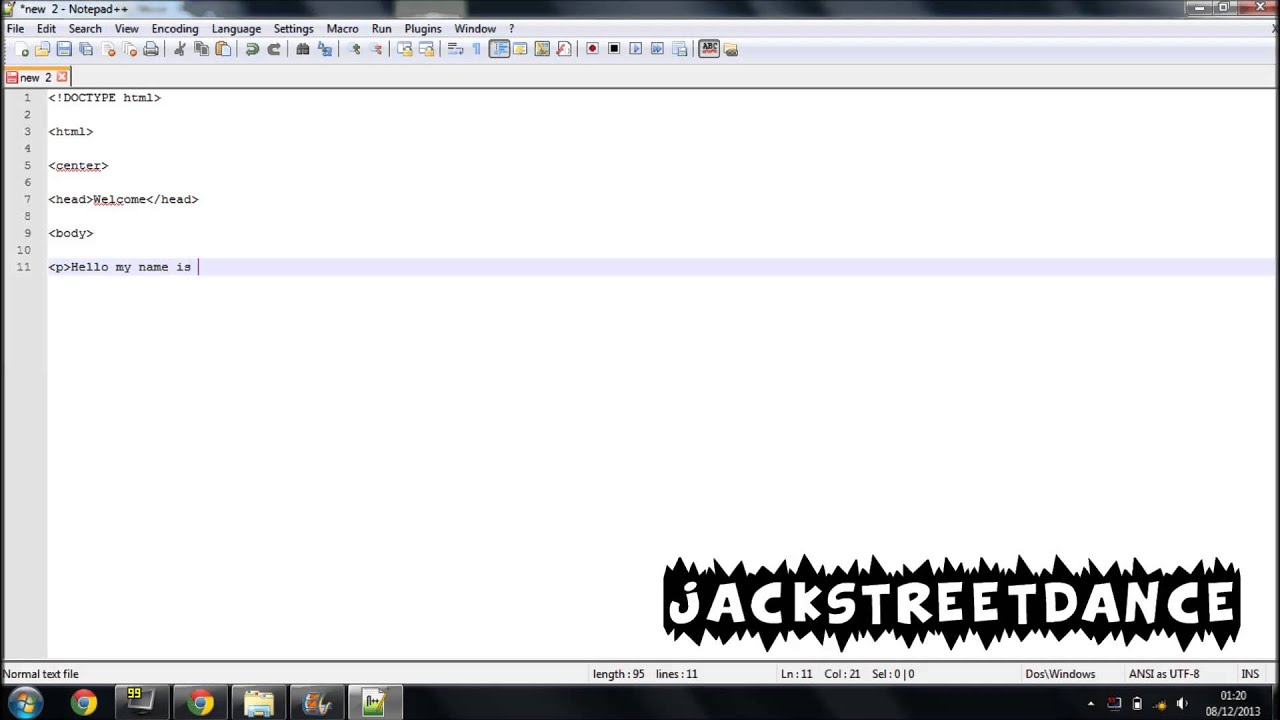
Task: Click the Save All toolbar icon
Action: click(x=86, y=49)
